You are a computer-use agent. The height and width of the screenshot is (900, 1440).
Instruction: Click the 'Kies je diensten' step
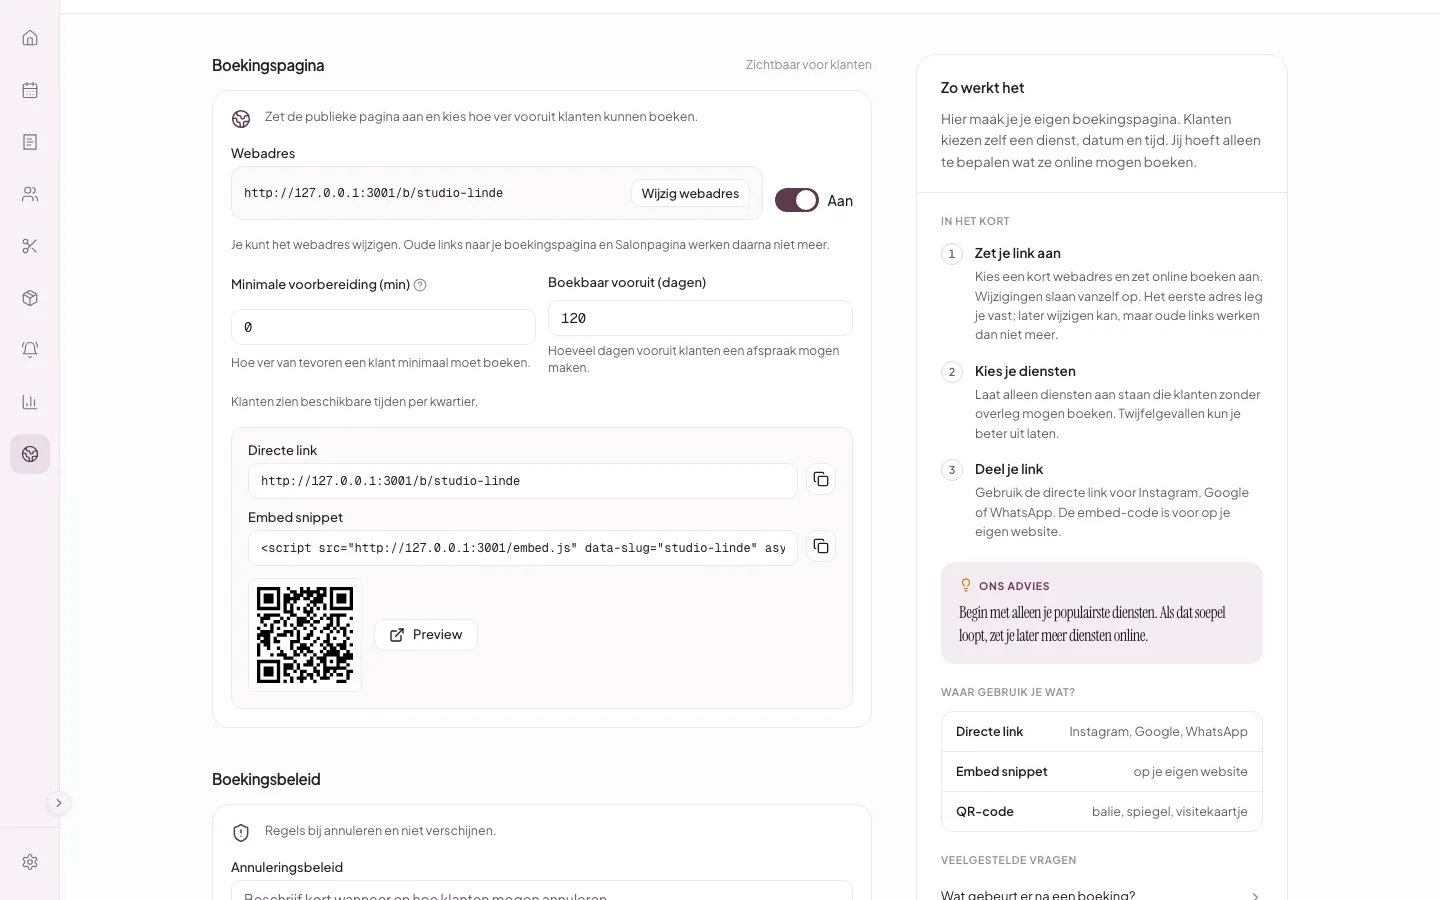click(x=1102, y=401)
